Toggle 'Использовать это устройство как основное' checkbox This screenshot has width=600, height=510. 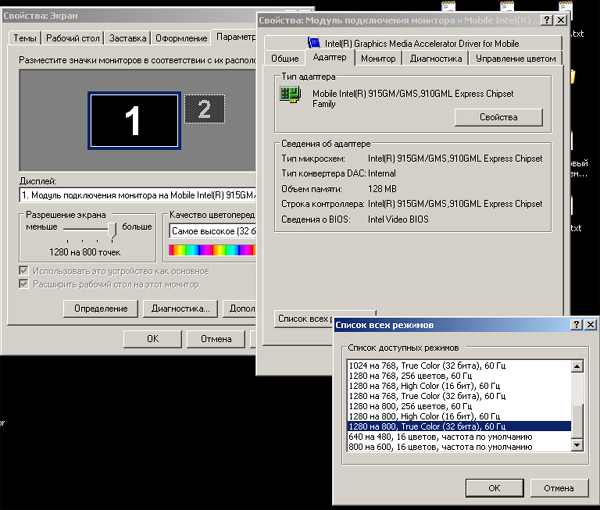[25, 271]
